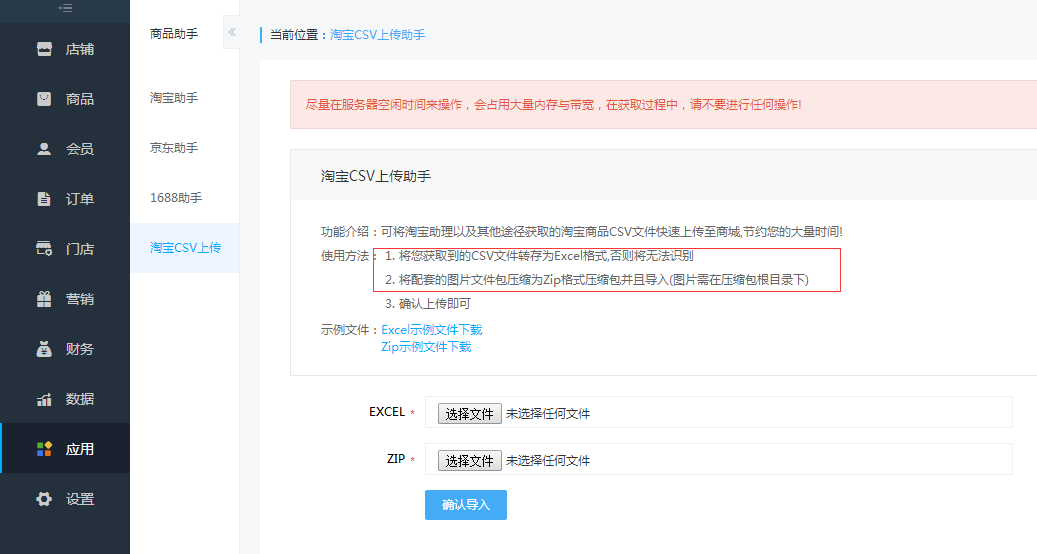Download the Excel示例文件下载 link
The image size is (1037, 554).
[431, 330]
